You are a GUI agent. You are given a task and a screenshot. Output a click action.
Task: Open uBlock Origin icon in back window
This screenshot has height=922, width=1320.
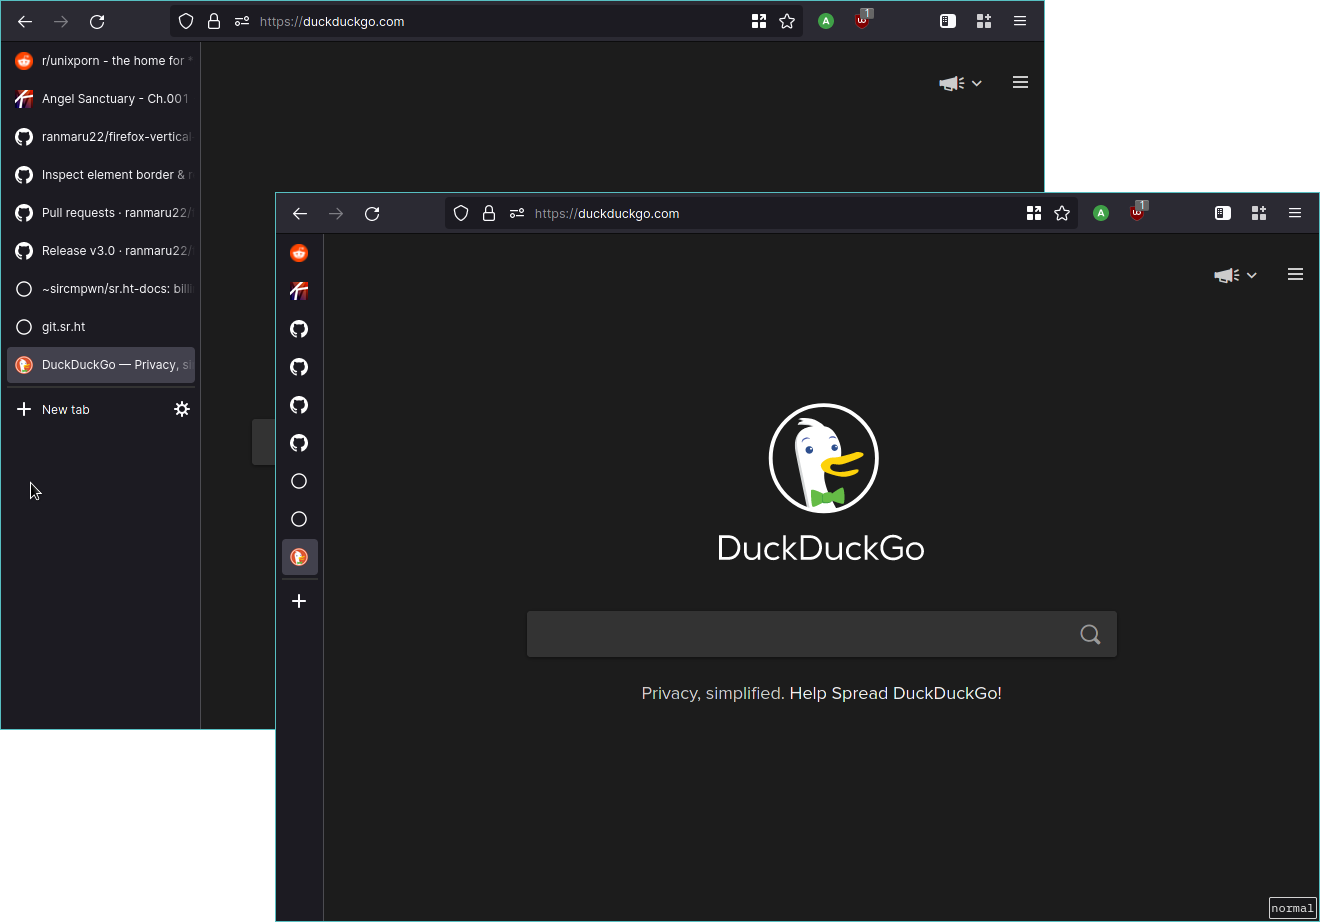click(x=863, y=20)
